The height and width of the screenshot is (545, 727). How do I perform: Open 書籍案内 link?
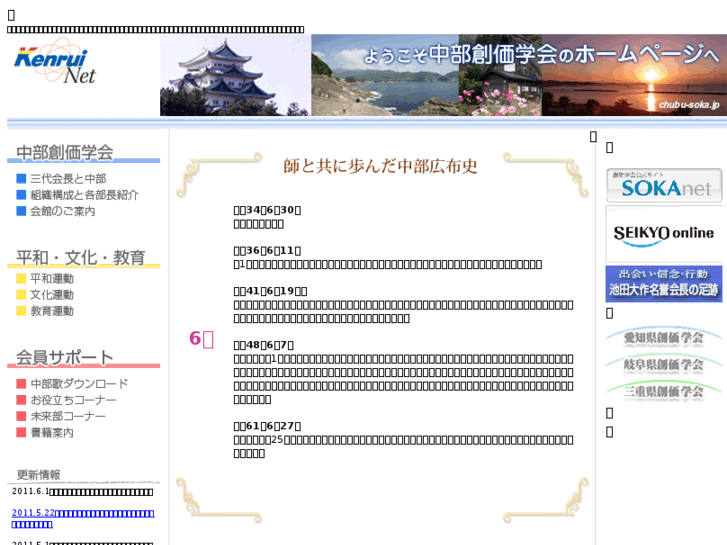coord(52,432)
